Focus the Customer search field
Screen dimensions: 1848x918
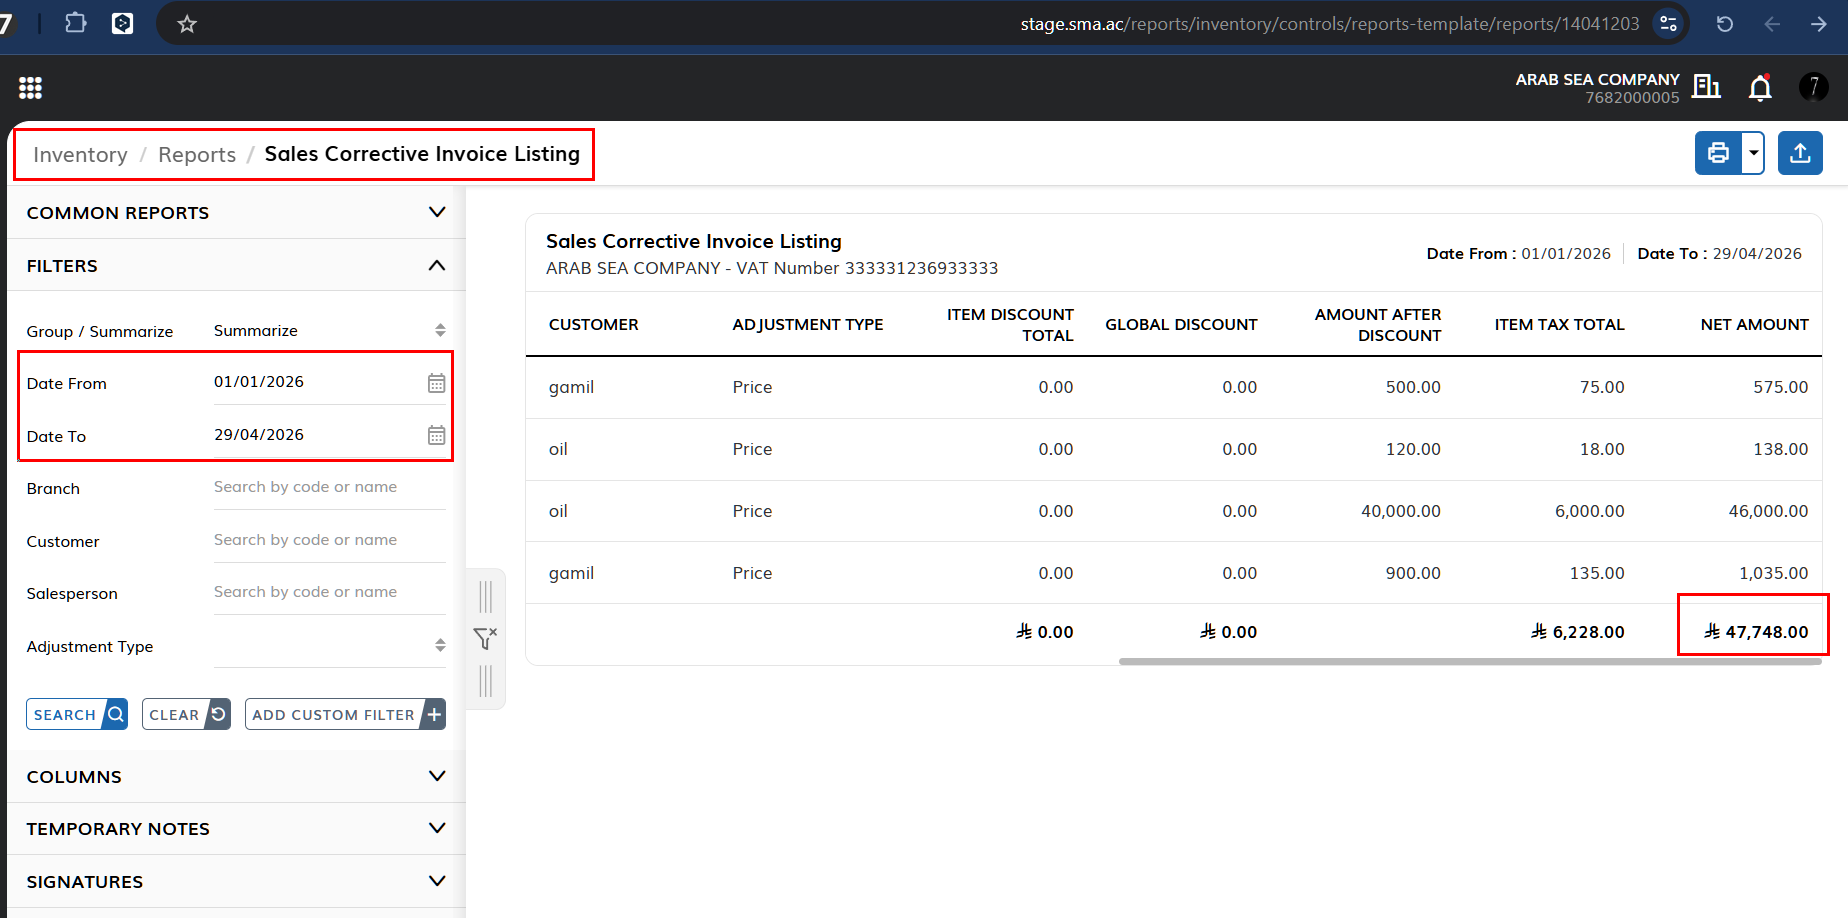[x=330, y=540]
